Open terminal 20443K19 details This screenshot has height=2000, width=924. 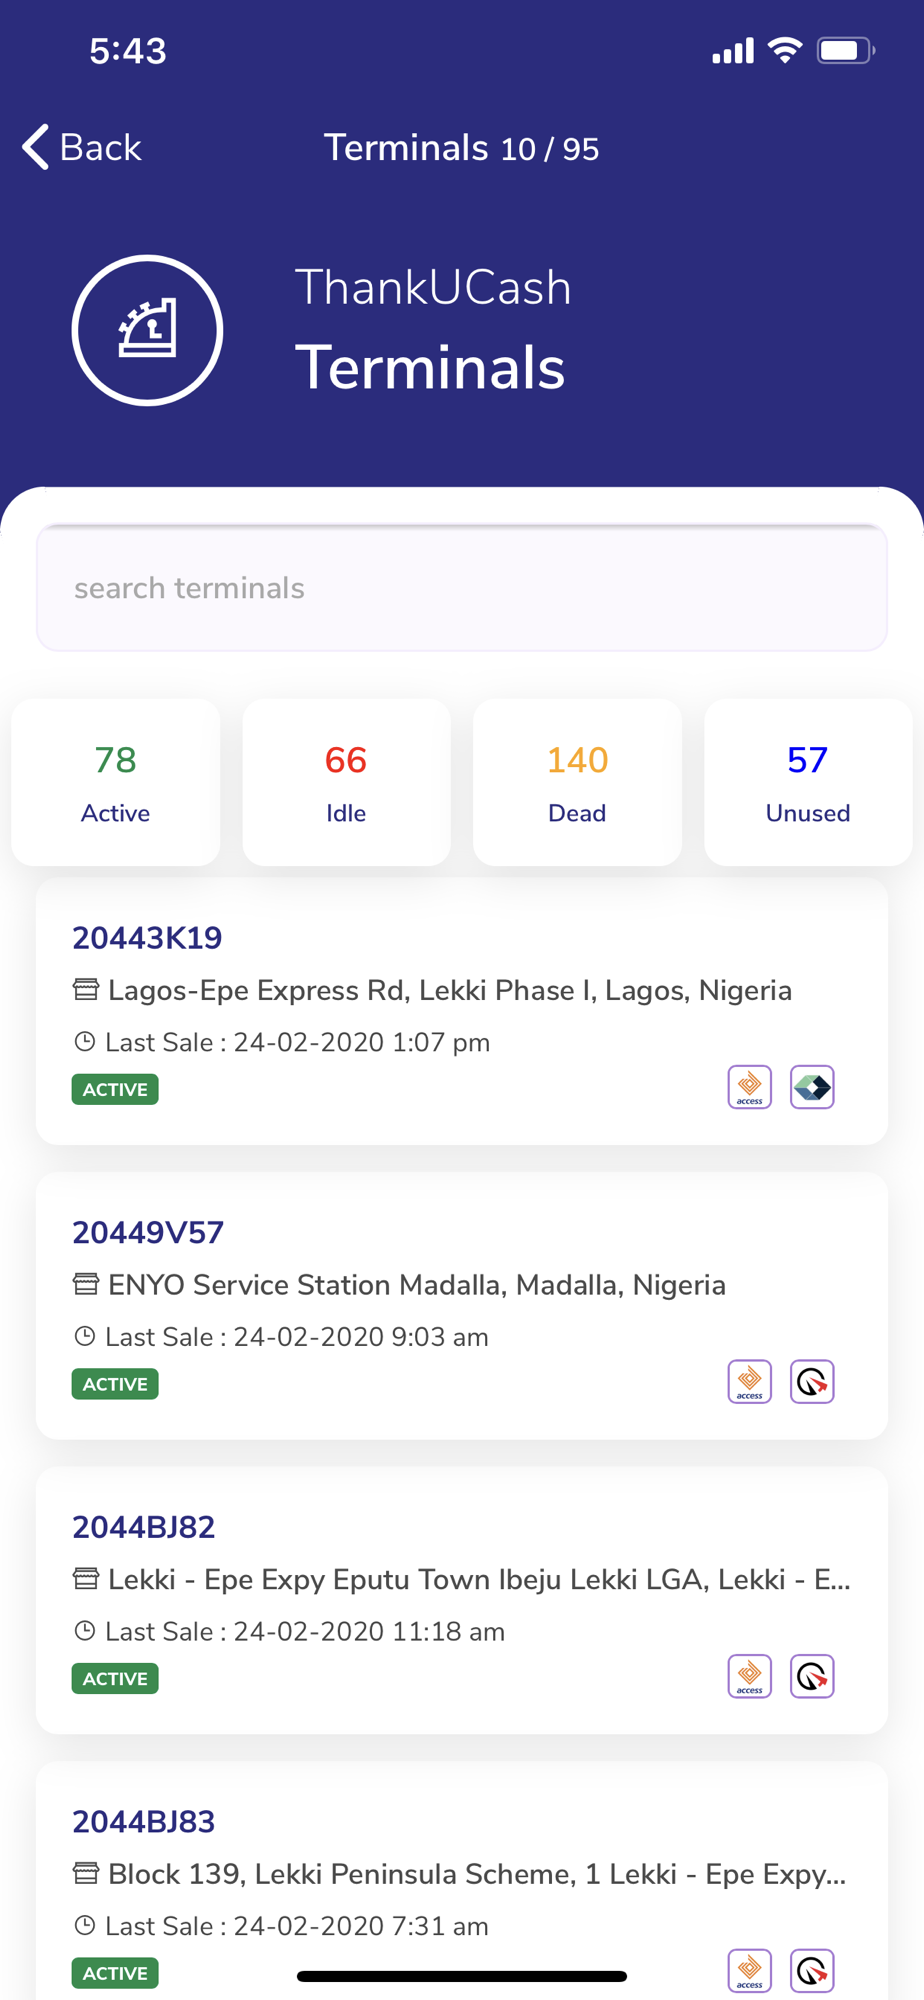pos(462,1011)
